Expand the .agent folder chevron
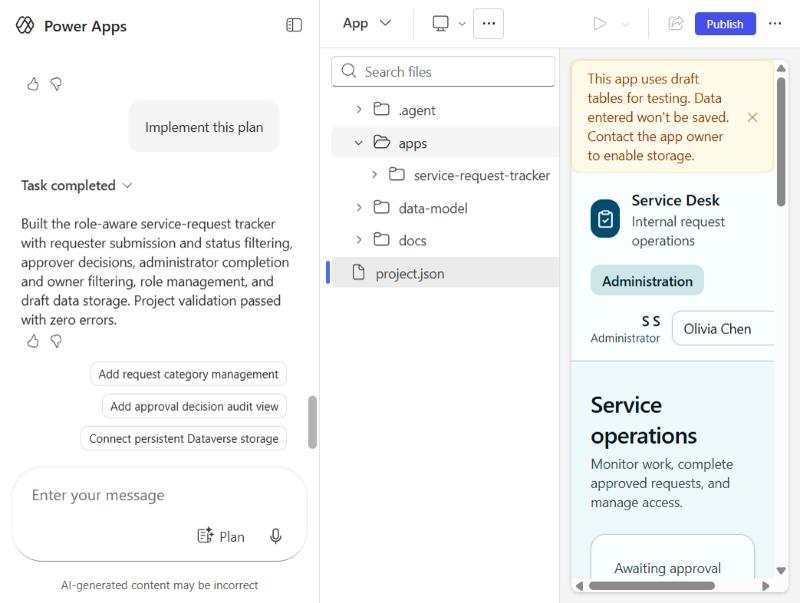The width and height of the screenshot is (800, 603). click(x=359, y=109)
